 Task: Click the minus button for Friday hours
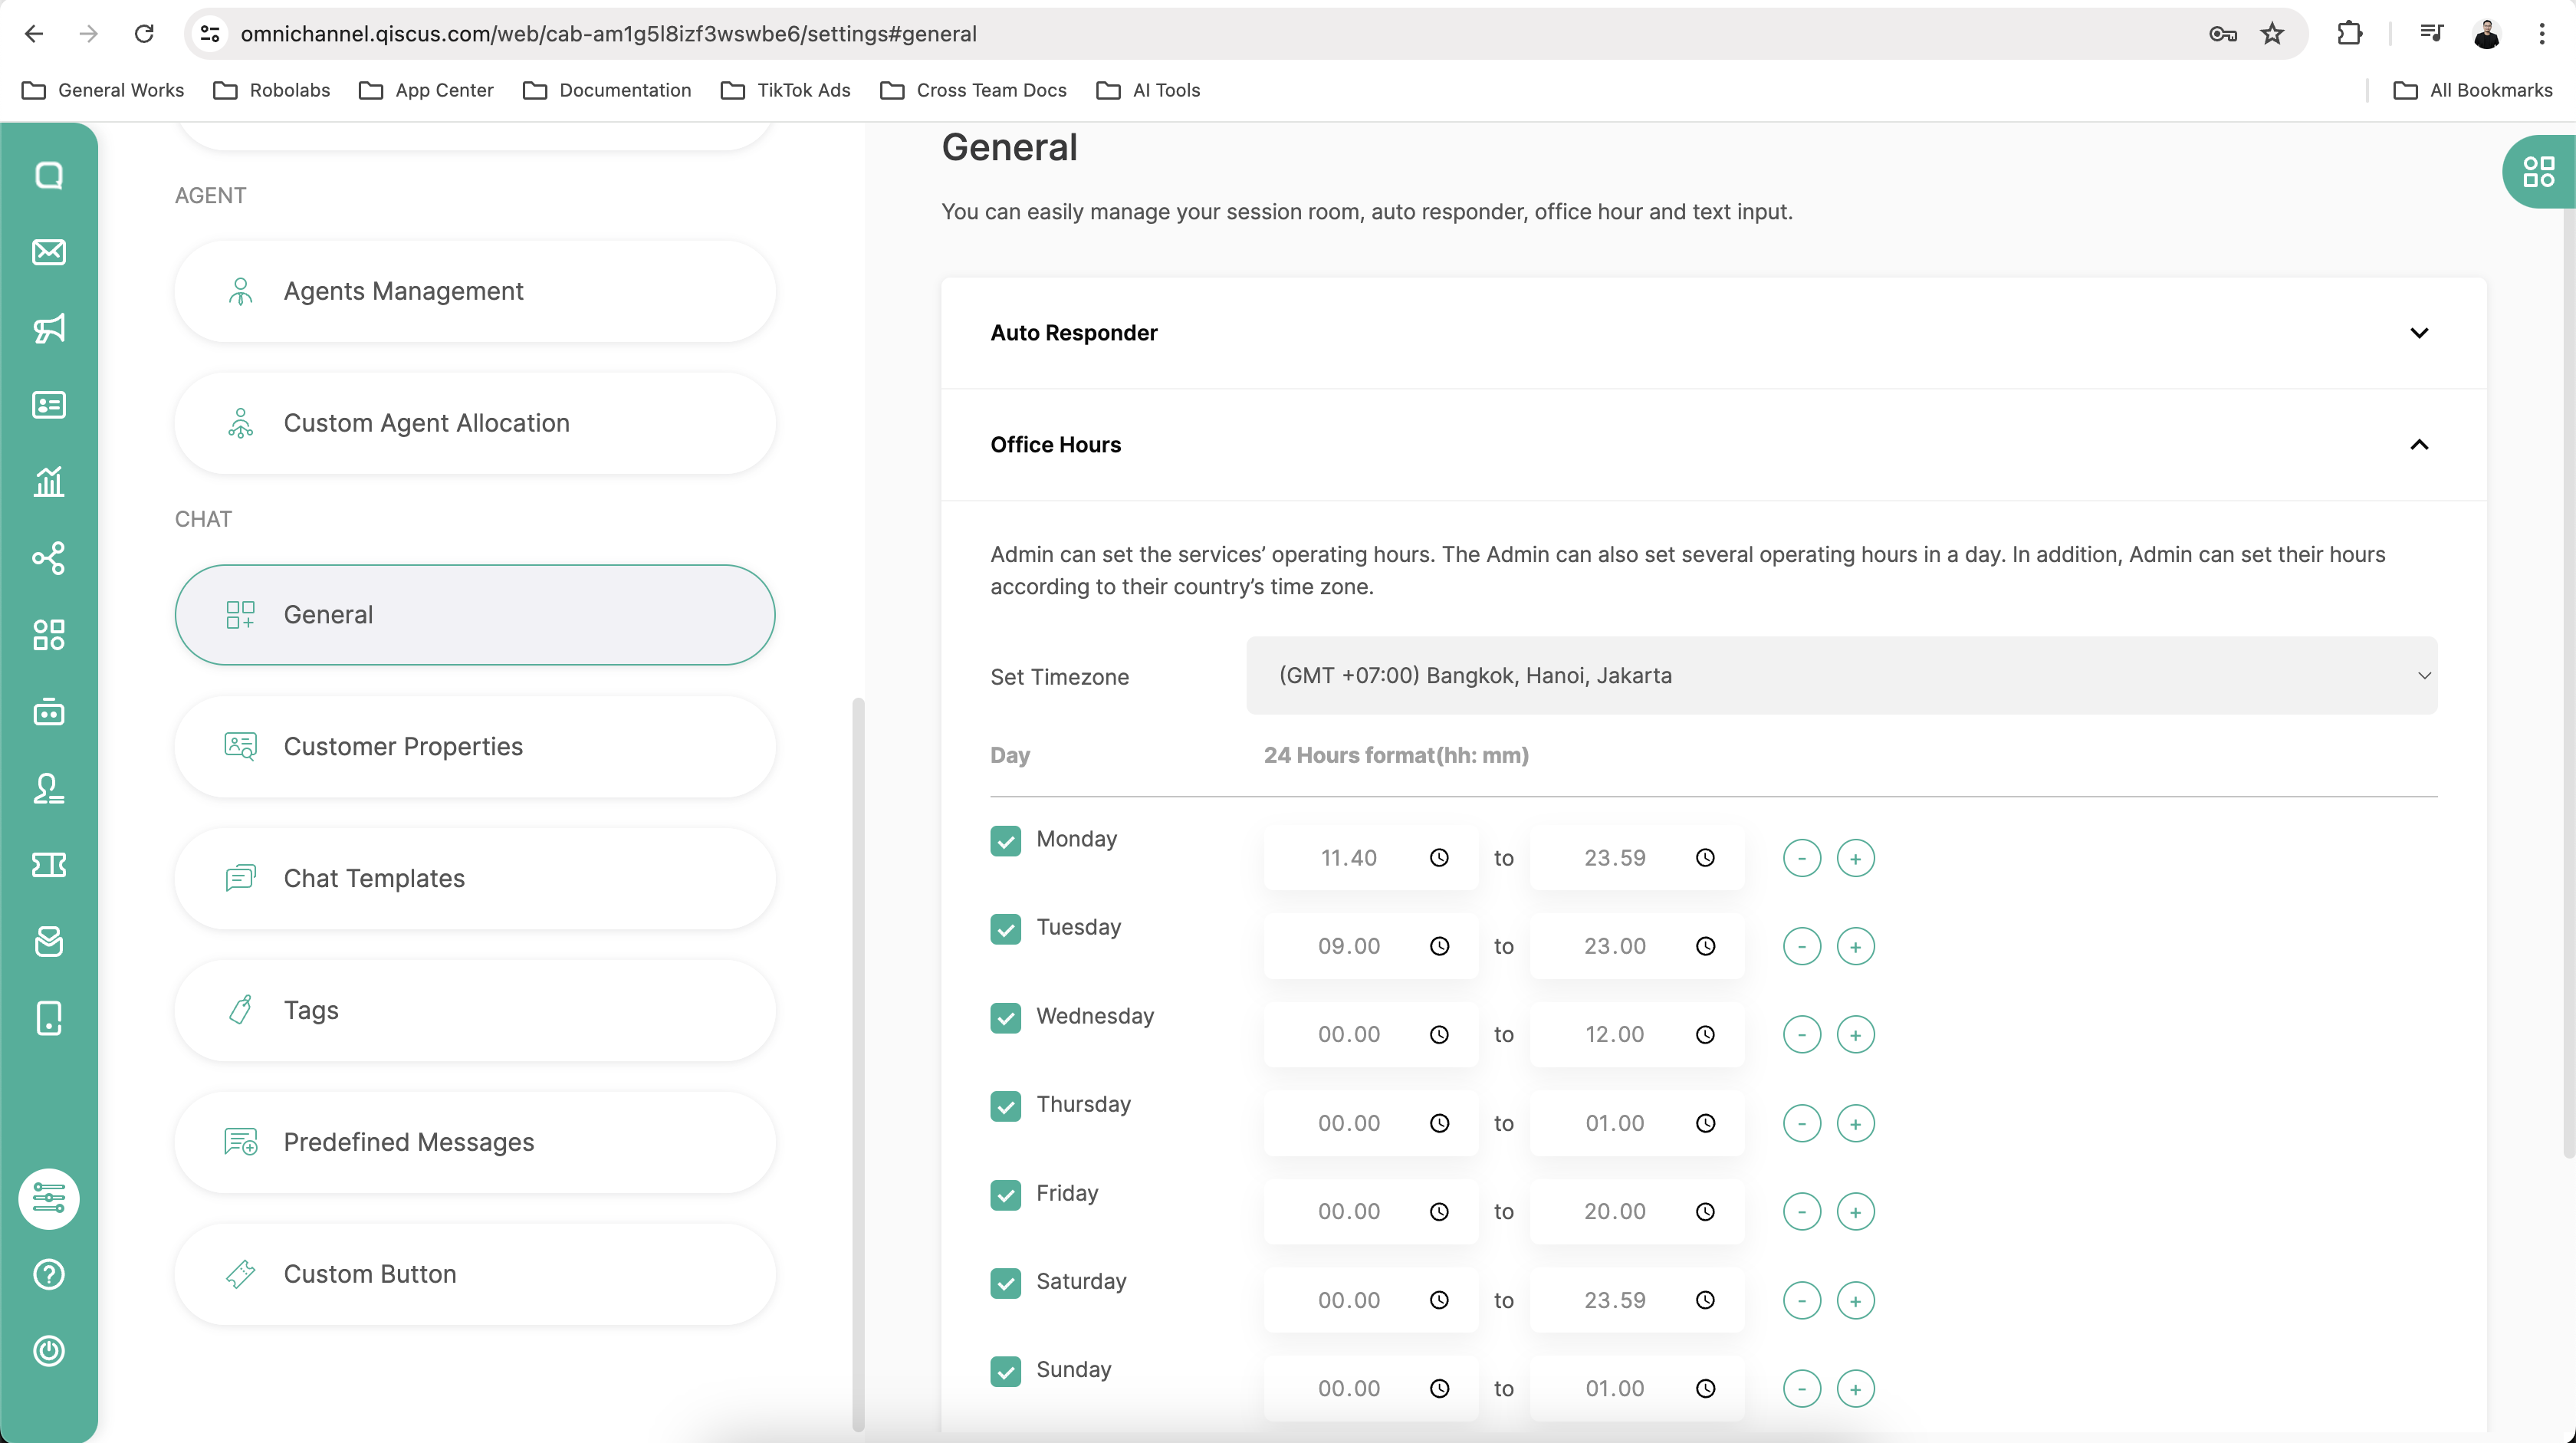pyautogui.click(x=1801, y=1212)
